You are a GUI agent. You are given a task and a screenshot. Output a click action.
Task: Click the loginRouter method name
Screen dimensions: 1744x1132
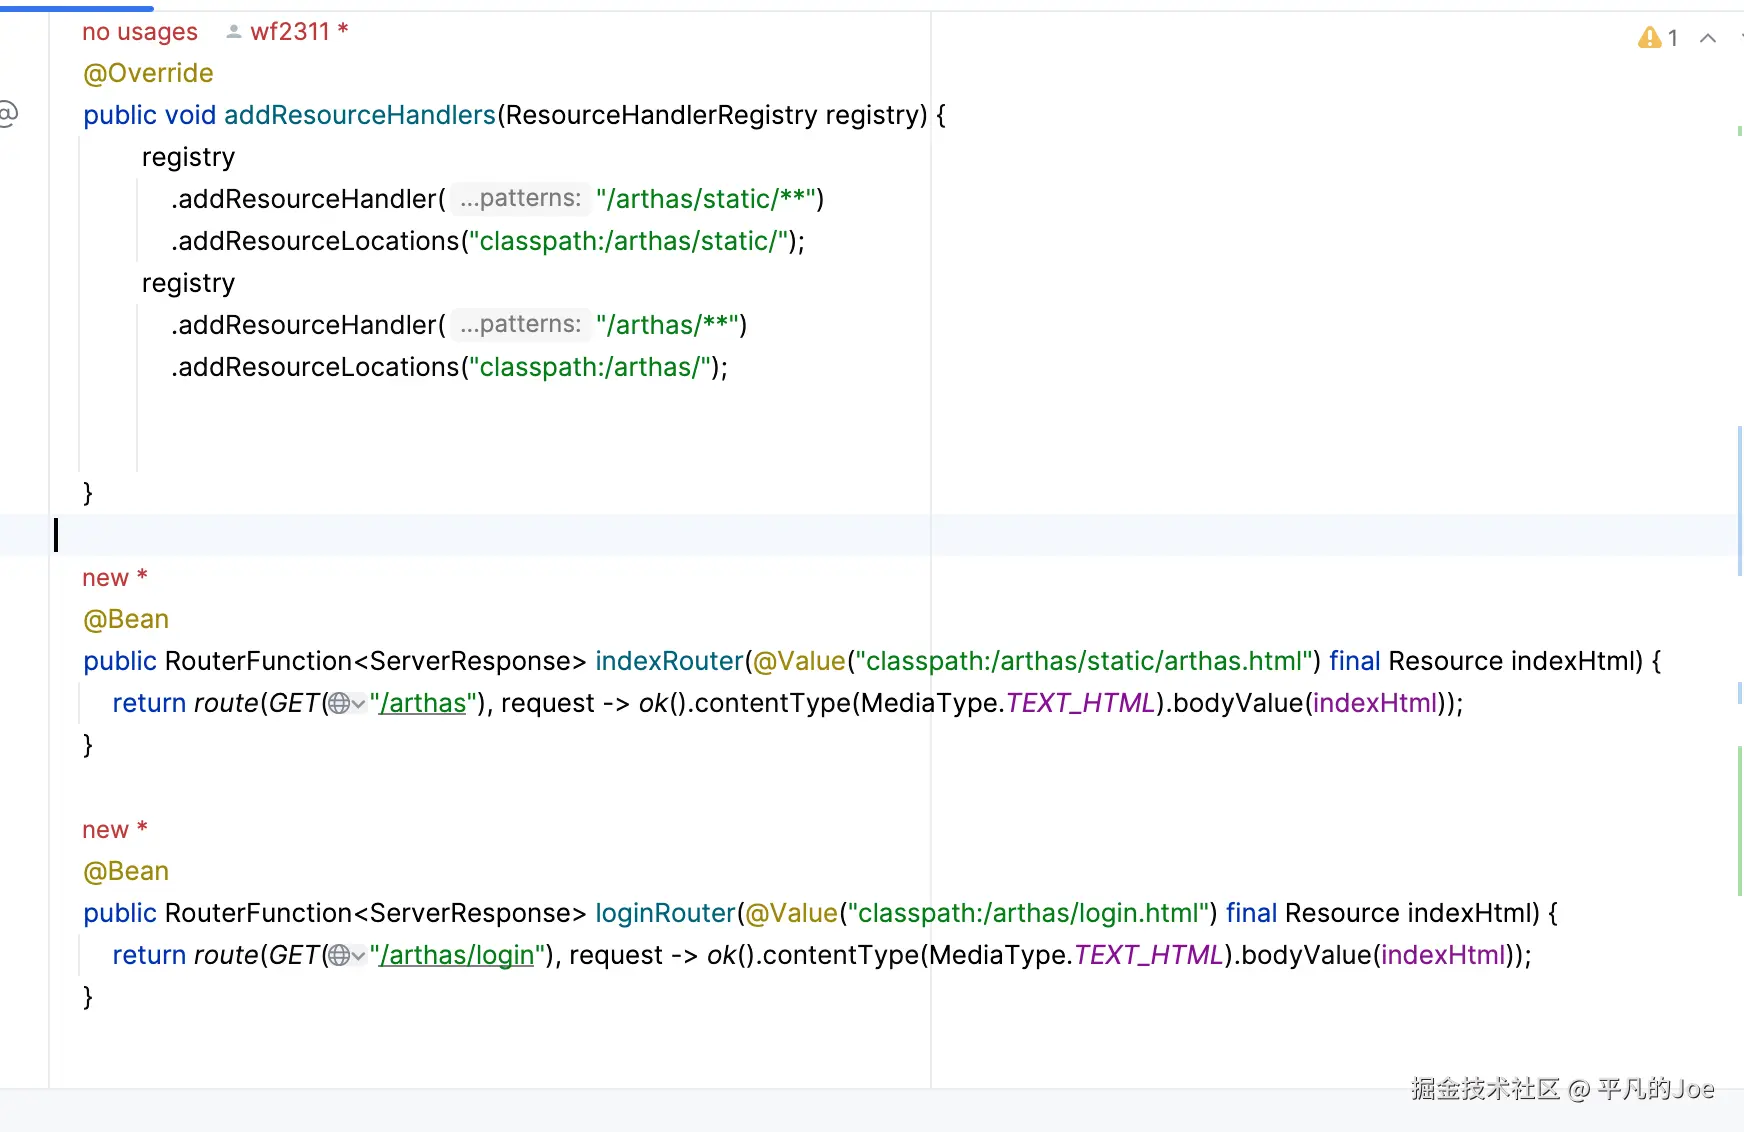point(666,913)
